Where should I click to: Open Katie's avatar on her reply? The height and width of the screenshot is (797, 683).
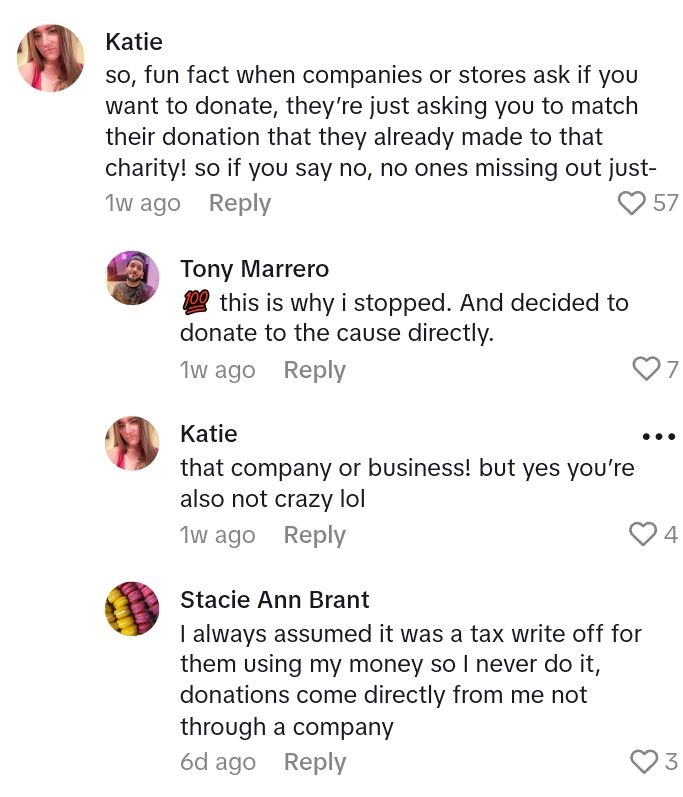pos(132,443)
